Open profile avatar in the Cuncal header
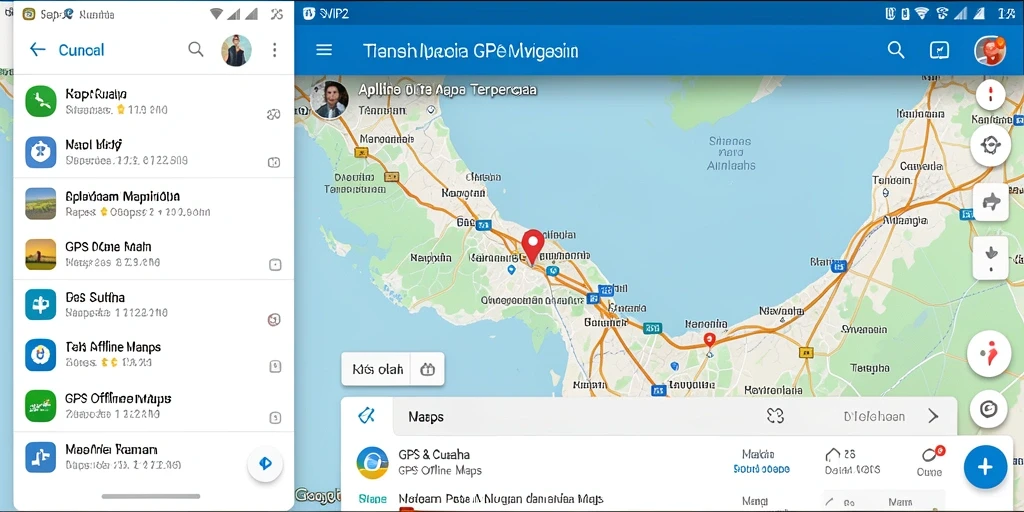Viewport: 1024px width, 512px height. tap(236, 50)
